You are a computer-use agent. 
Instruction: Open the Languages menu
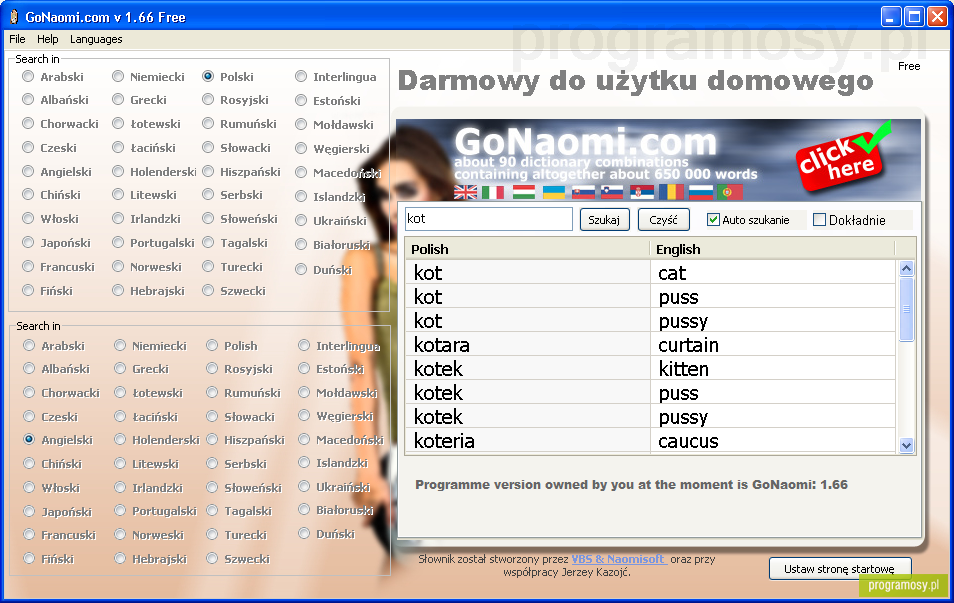point(96,39)
